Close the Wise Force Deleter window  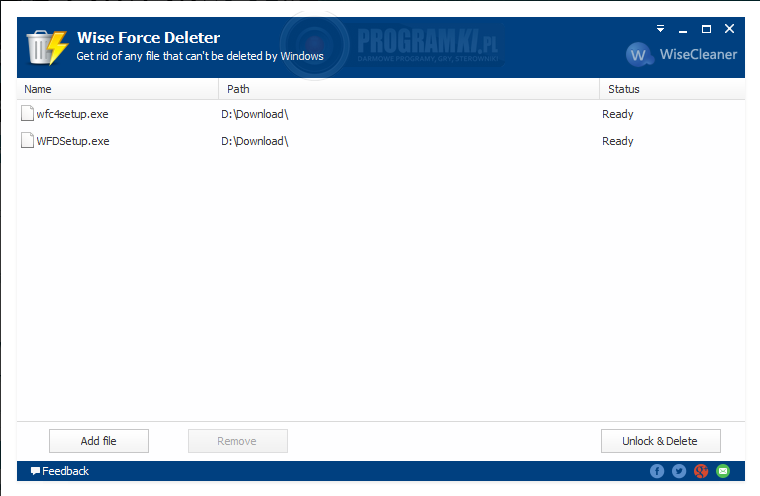[729, 29]
